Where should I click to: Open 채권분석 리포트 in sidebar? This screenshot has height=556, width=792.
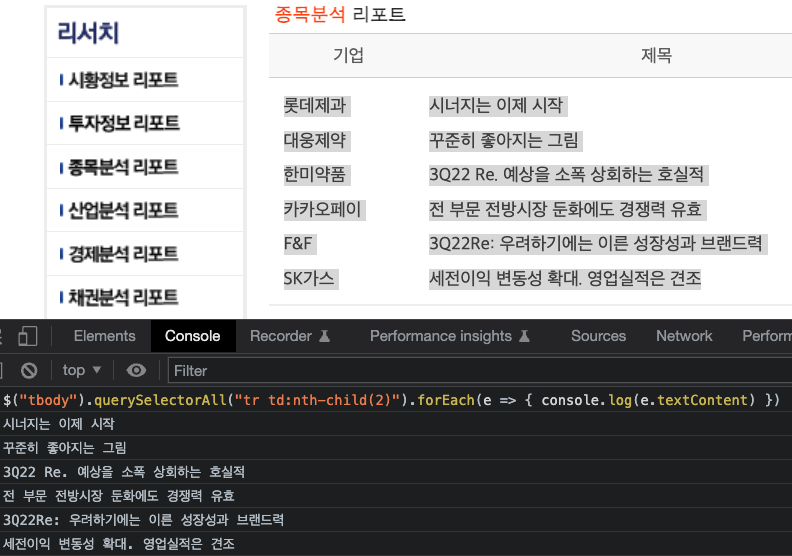pos(123,297)
